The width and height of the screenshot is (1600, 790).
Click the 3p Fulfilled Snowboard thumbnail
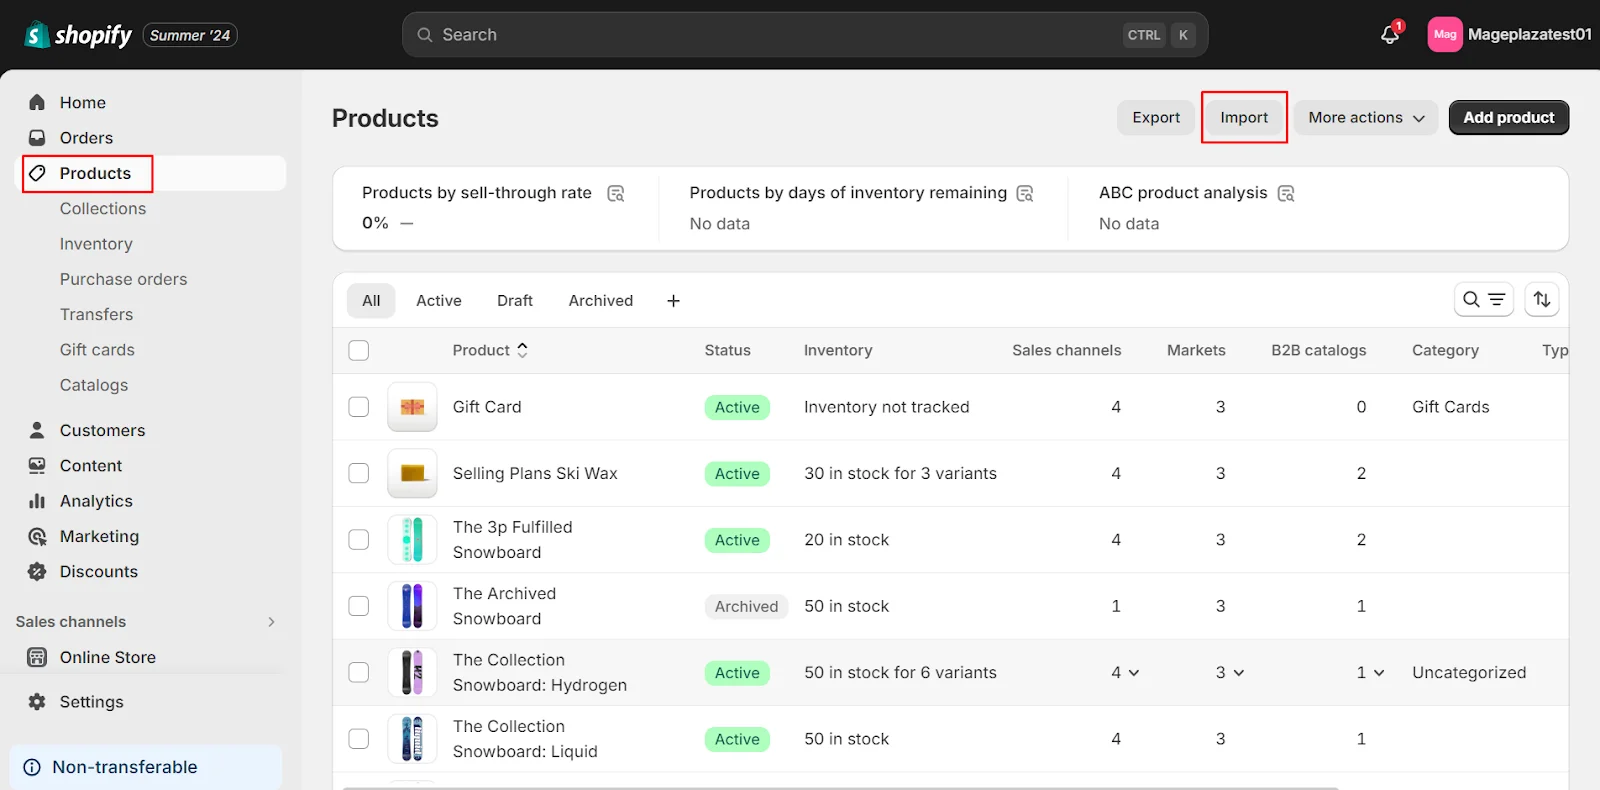(412, 540)
